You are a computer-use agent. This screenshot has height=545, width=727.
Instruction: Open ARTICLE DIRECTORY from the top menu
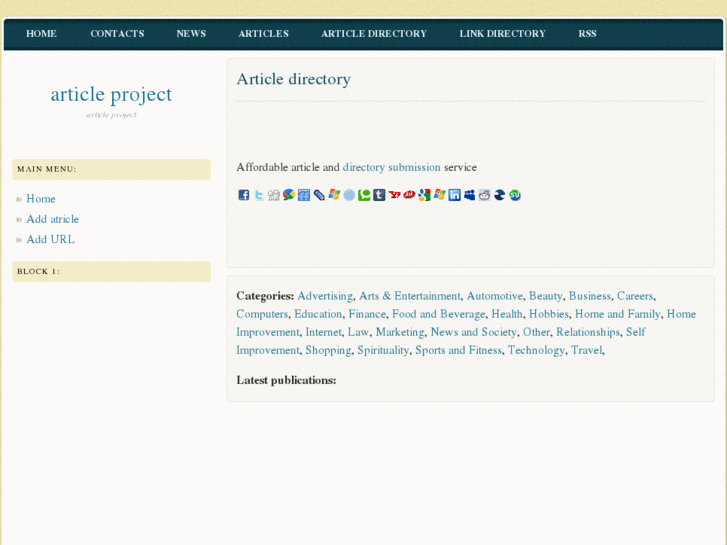point(374,34)
